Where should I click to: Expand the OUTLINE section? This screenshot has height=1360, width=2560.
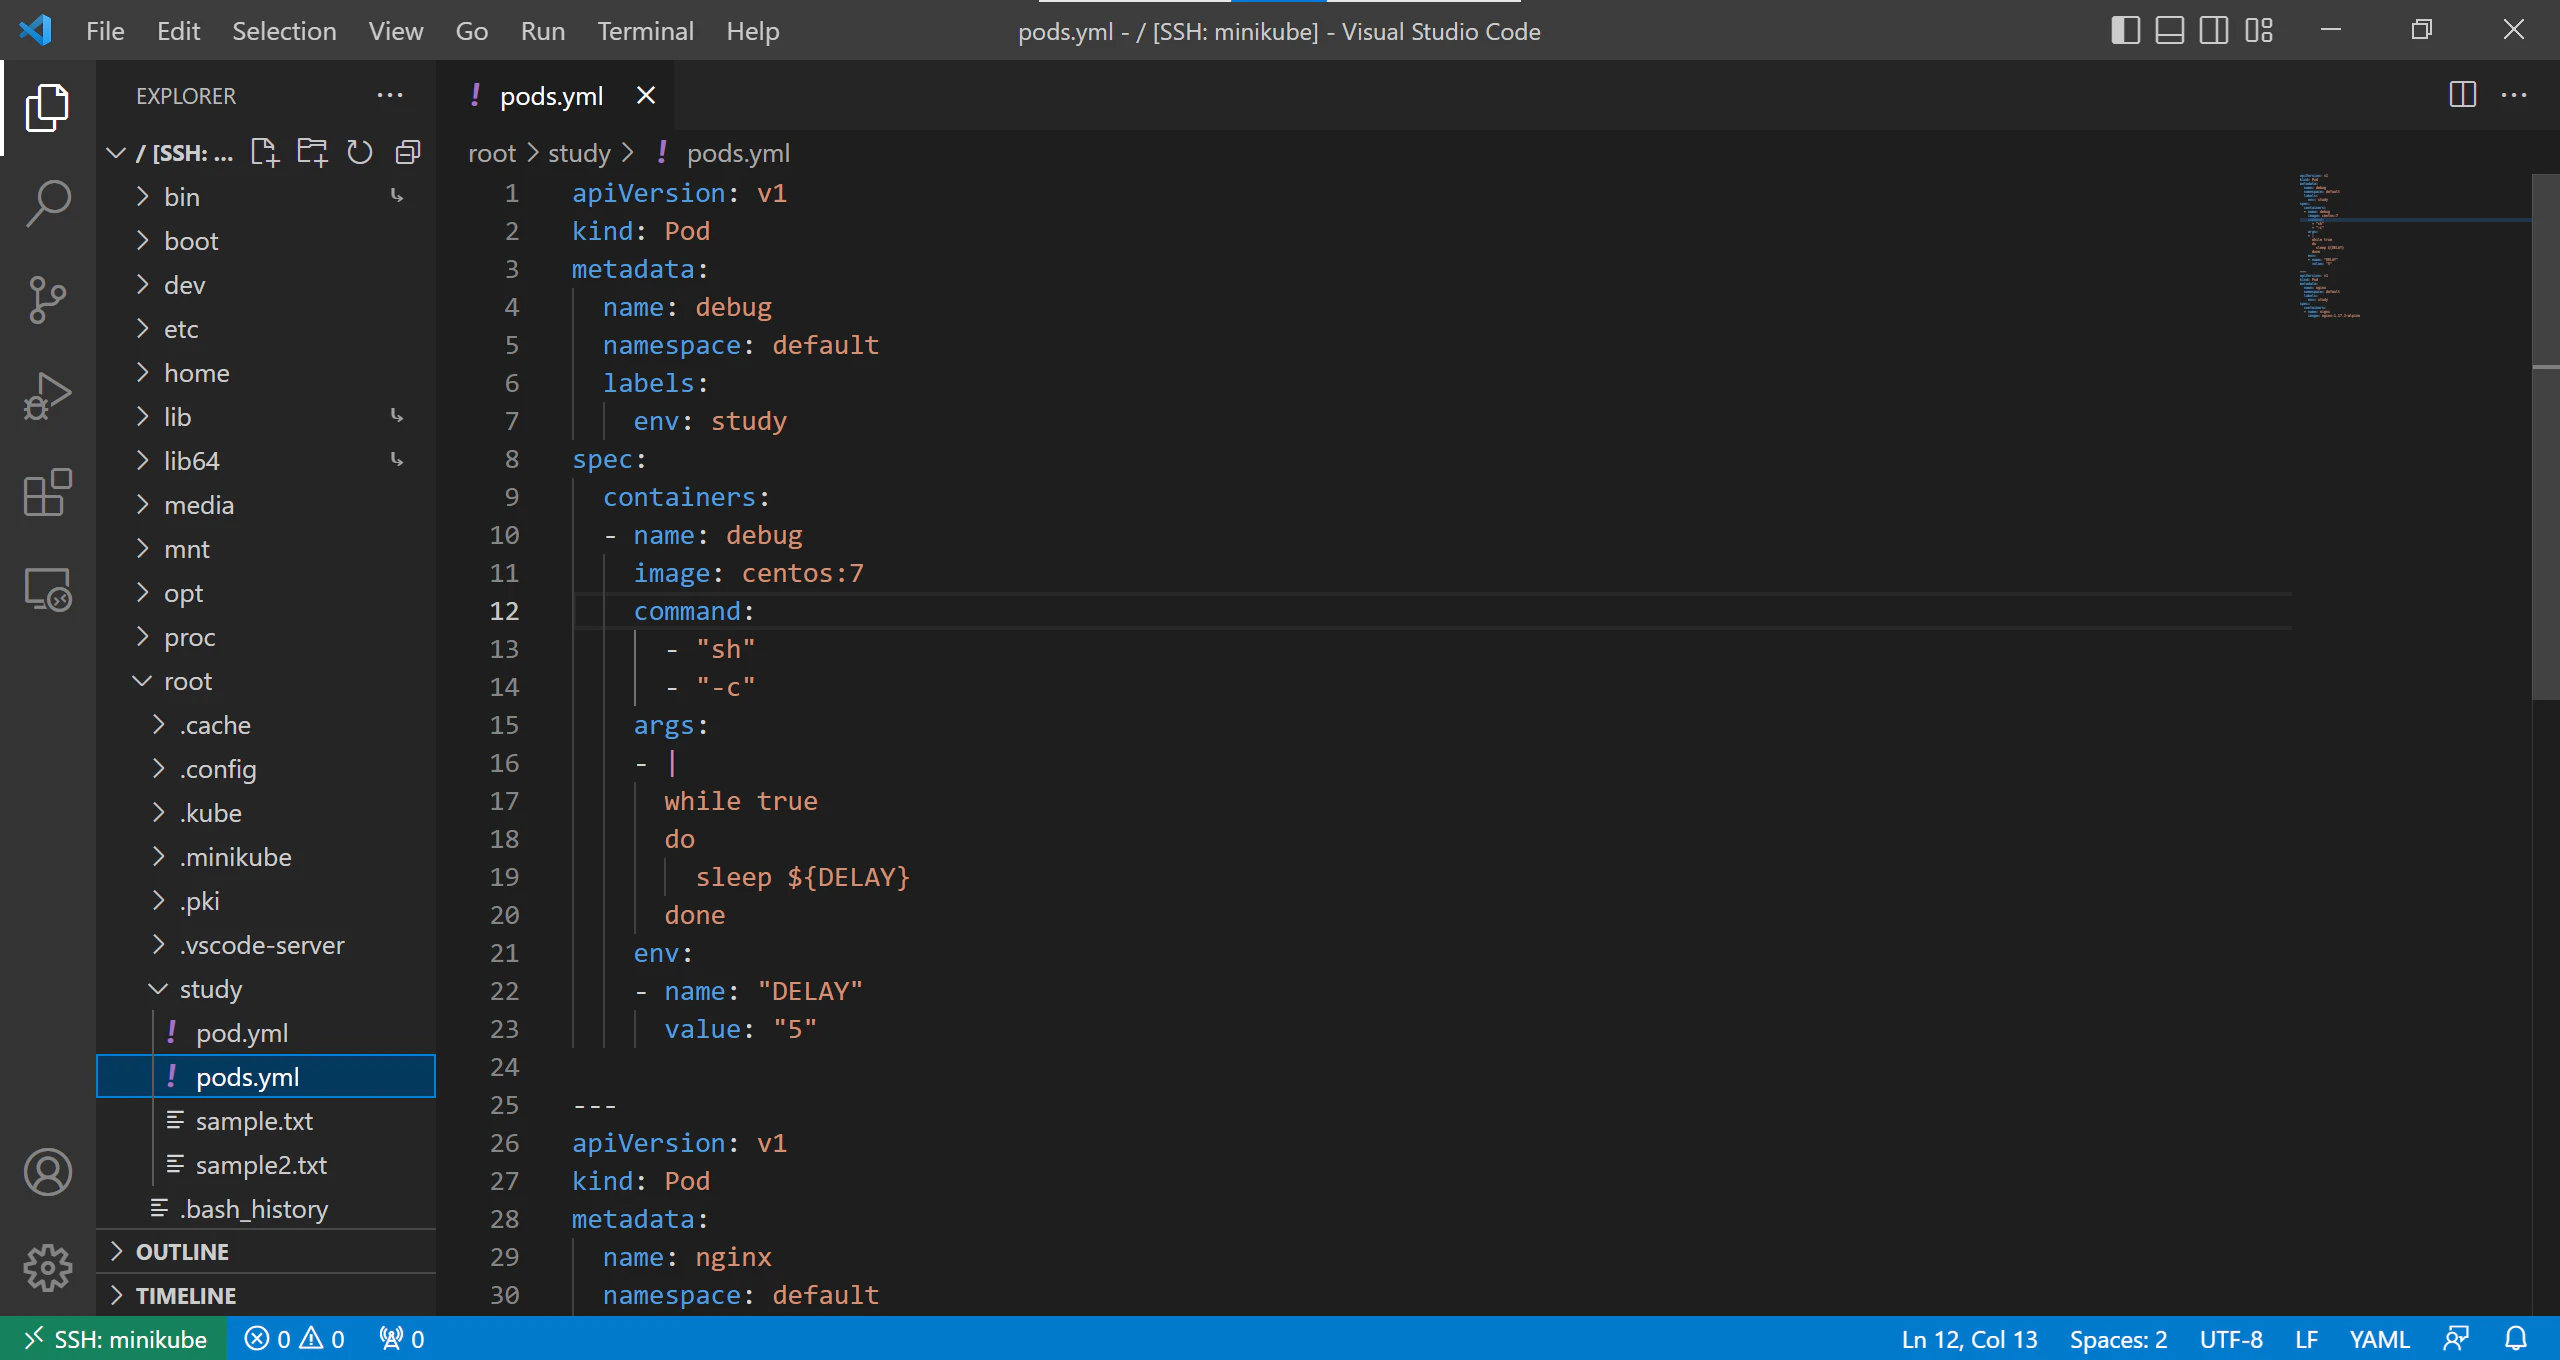tap(266, 1251)
